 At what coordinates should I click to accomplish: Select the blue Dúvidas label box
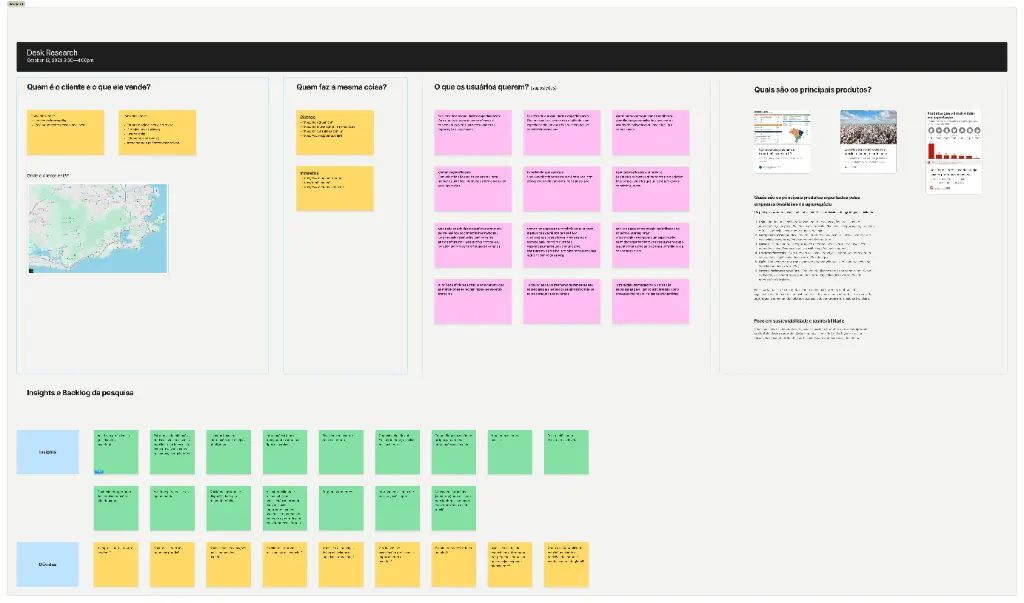48,564
